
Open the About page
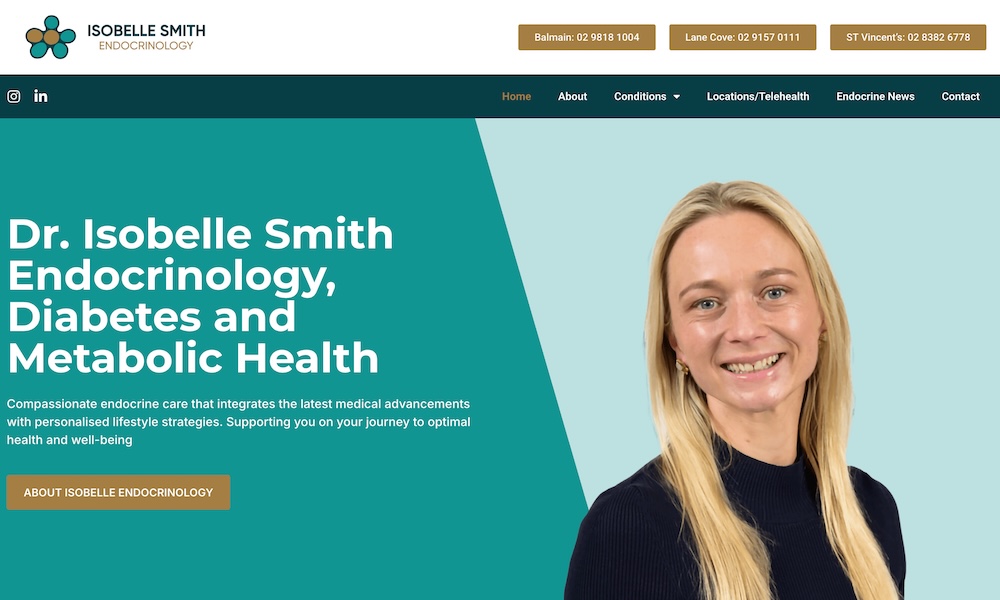coord(572,96)
